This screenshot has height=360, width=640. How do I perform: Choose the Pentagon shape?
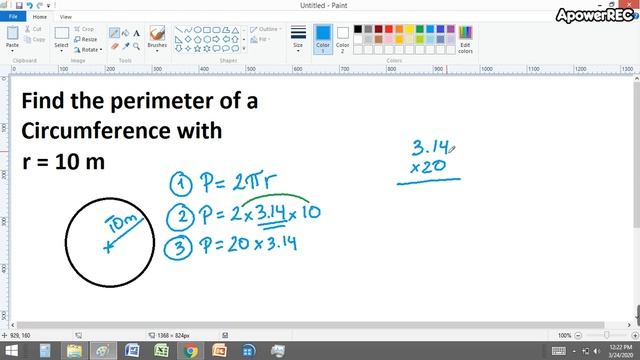point(197,40)
